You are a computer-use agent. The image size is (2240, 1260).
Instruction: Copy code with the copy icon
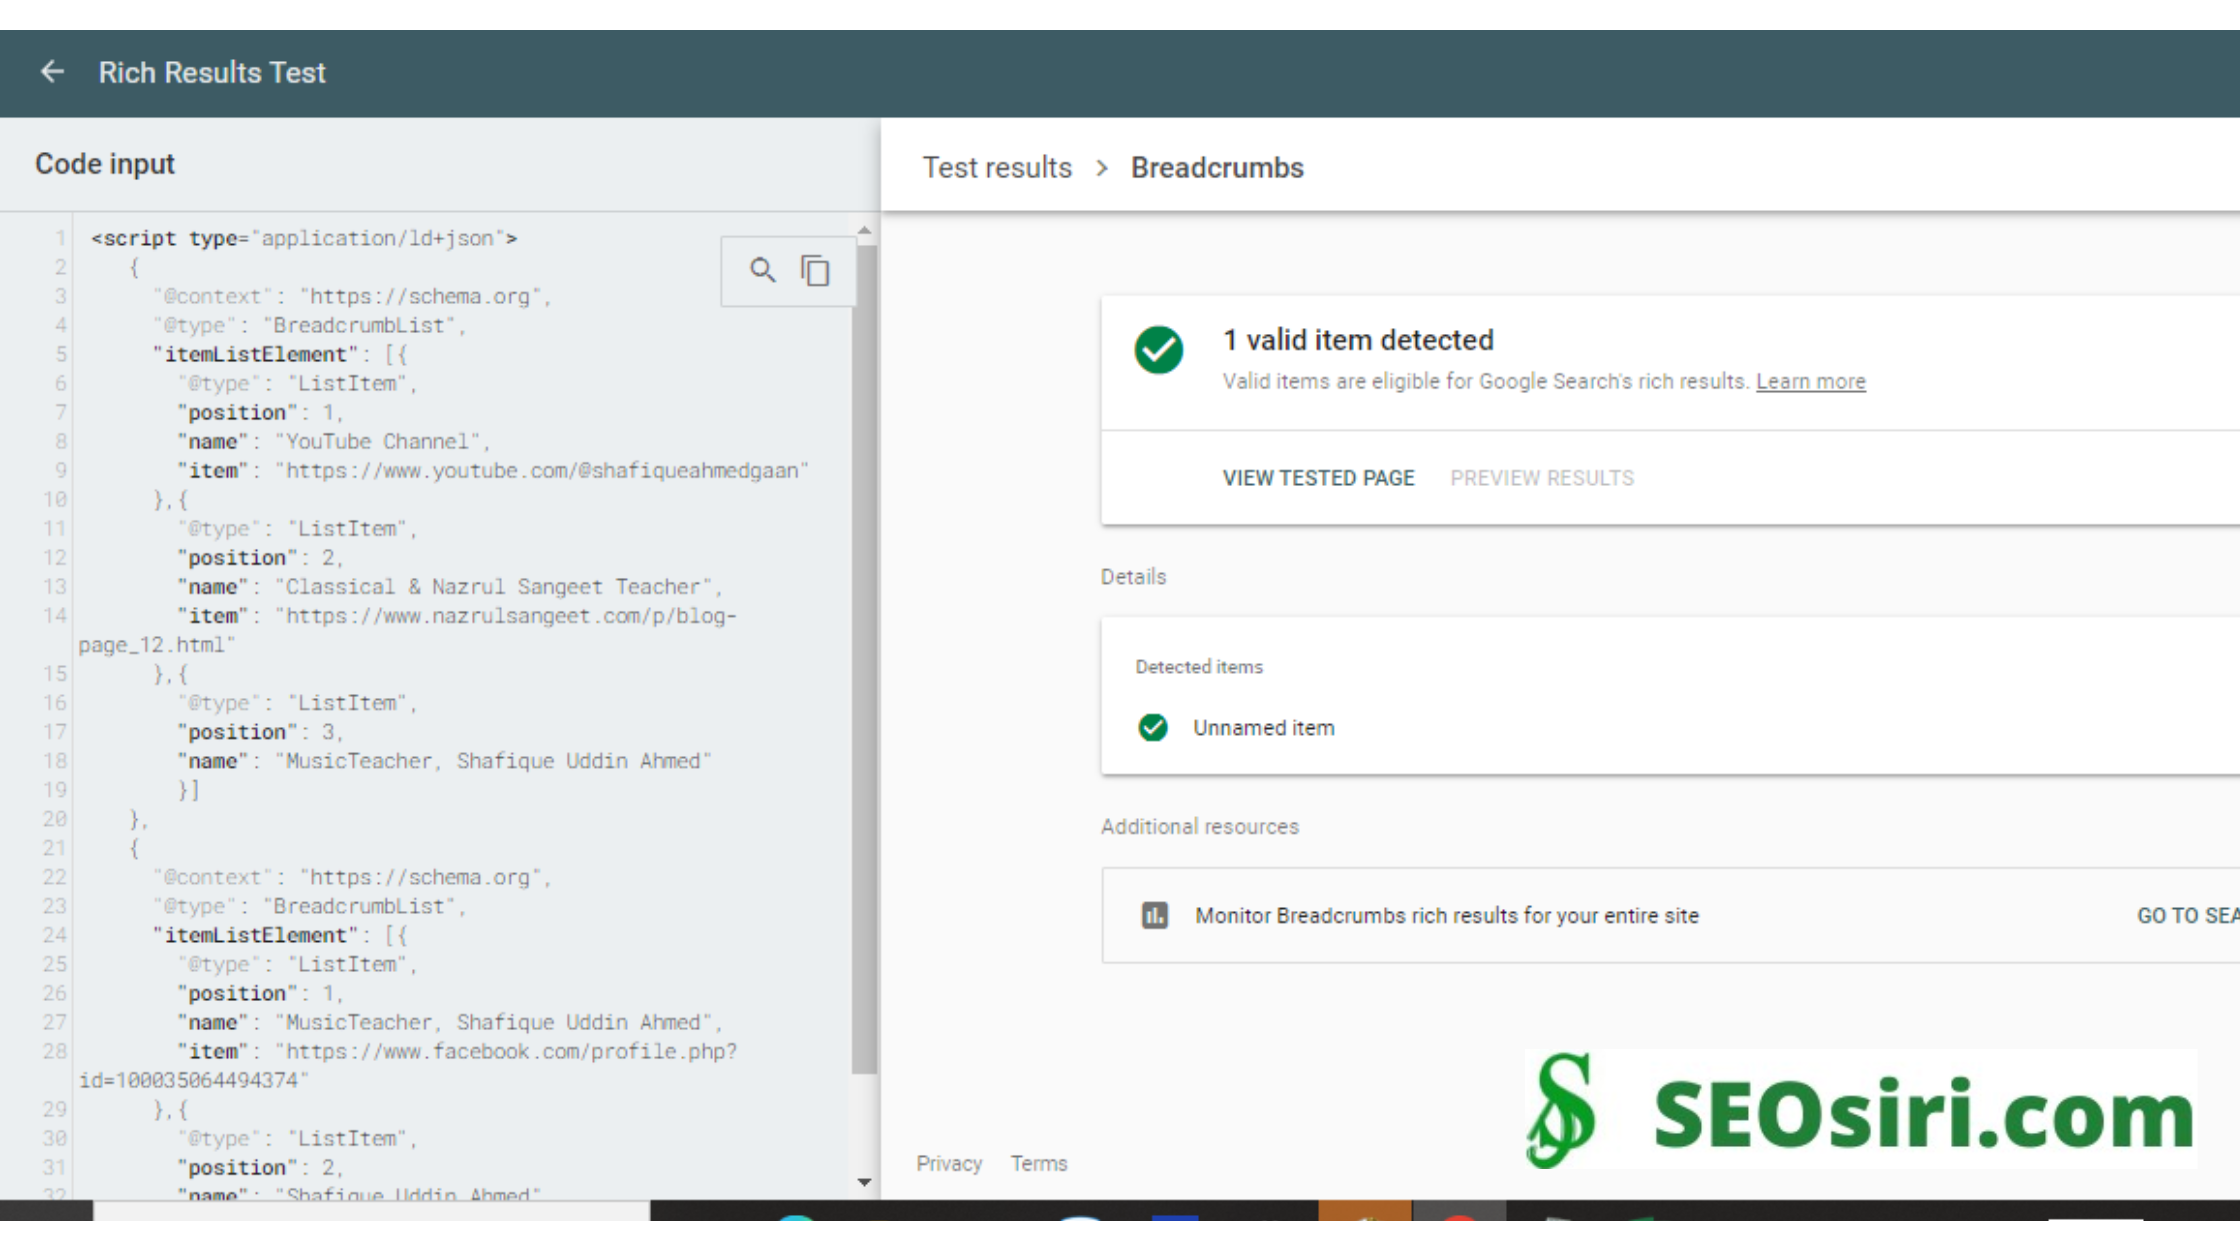pyautogui.click(x=815, y=270)
